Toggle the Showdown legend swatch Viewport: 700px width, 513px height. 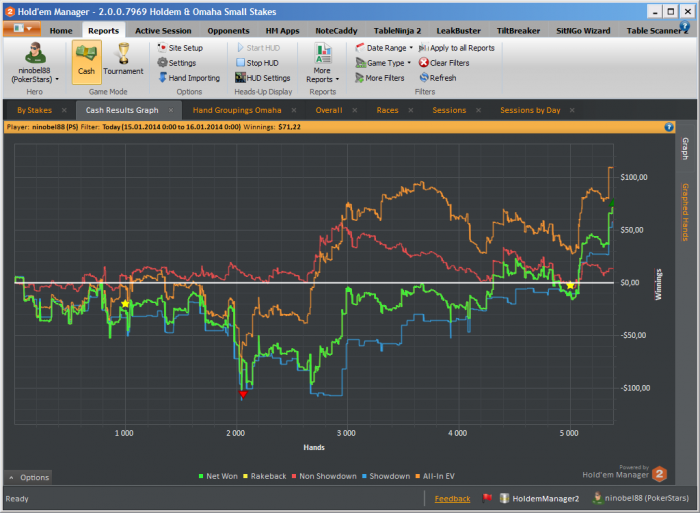coord(364,476)
